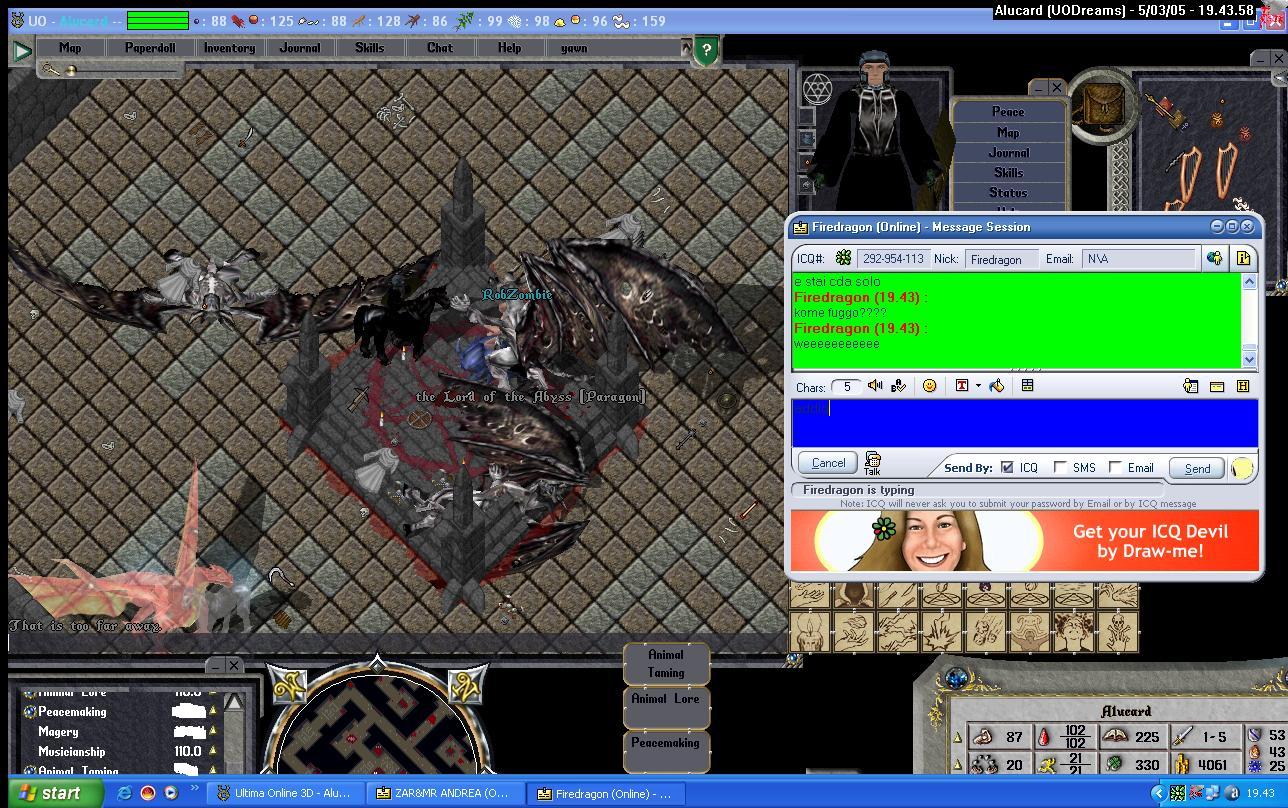Toggle Peacemaking skill lock arrow
1288x808 pixels.
(x=212, y=712)
